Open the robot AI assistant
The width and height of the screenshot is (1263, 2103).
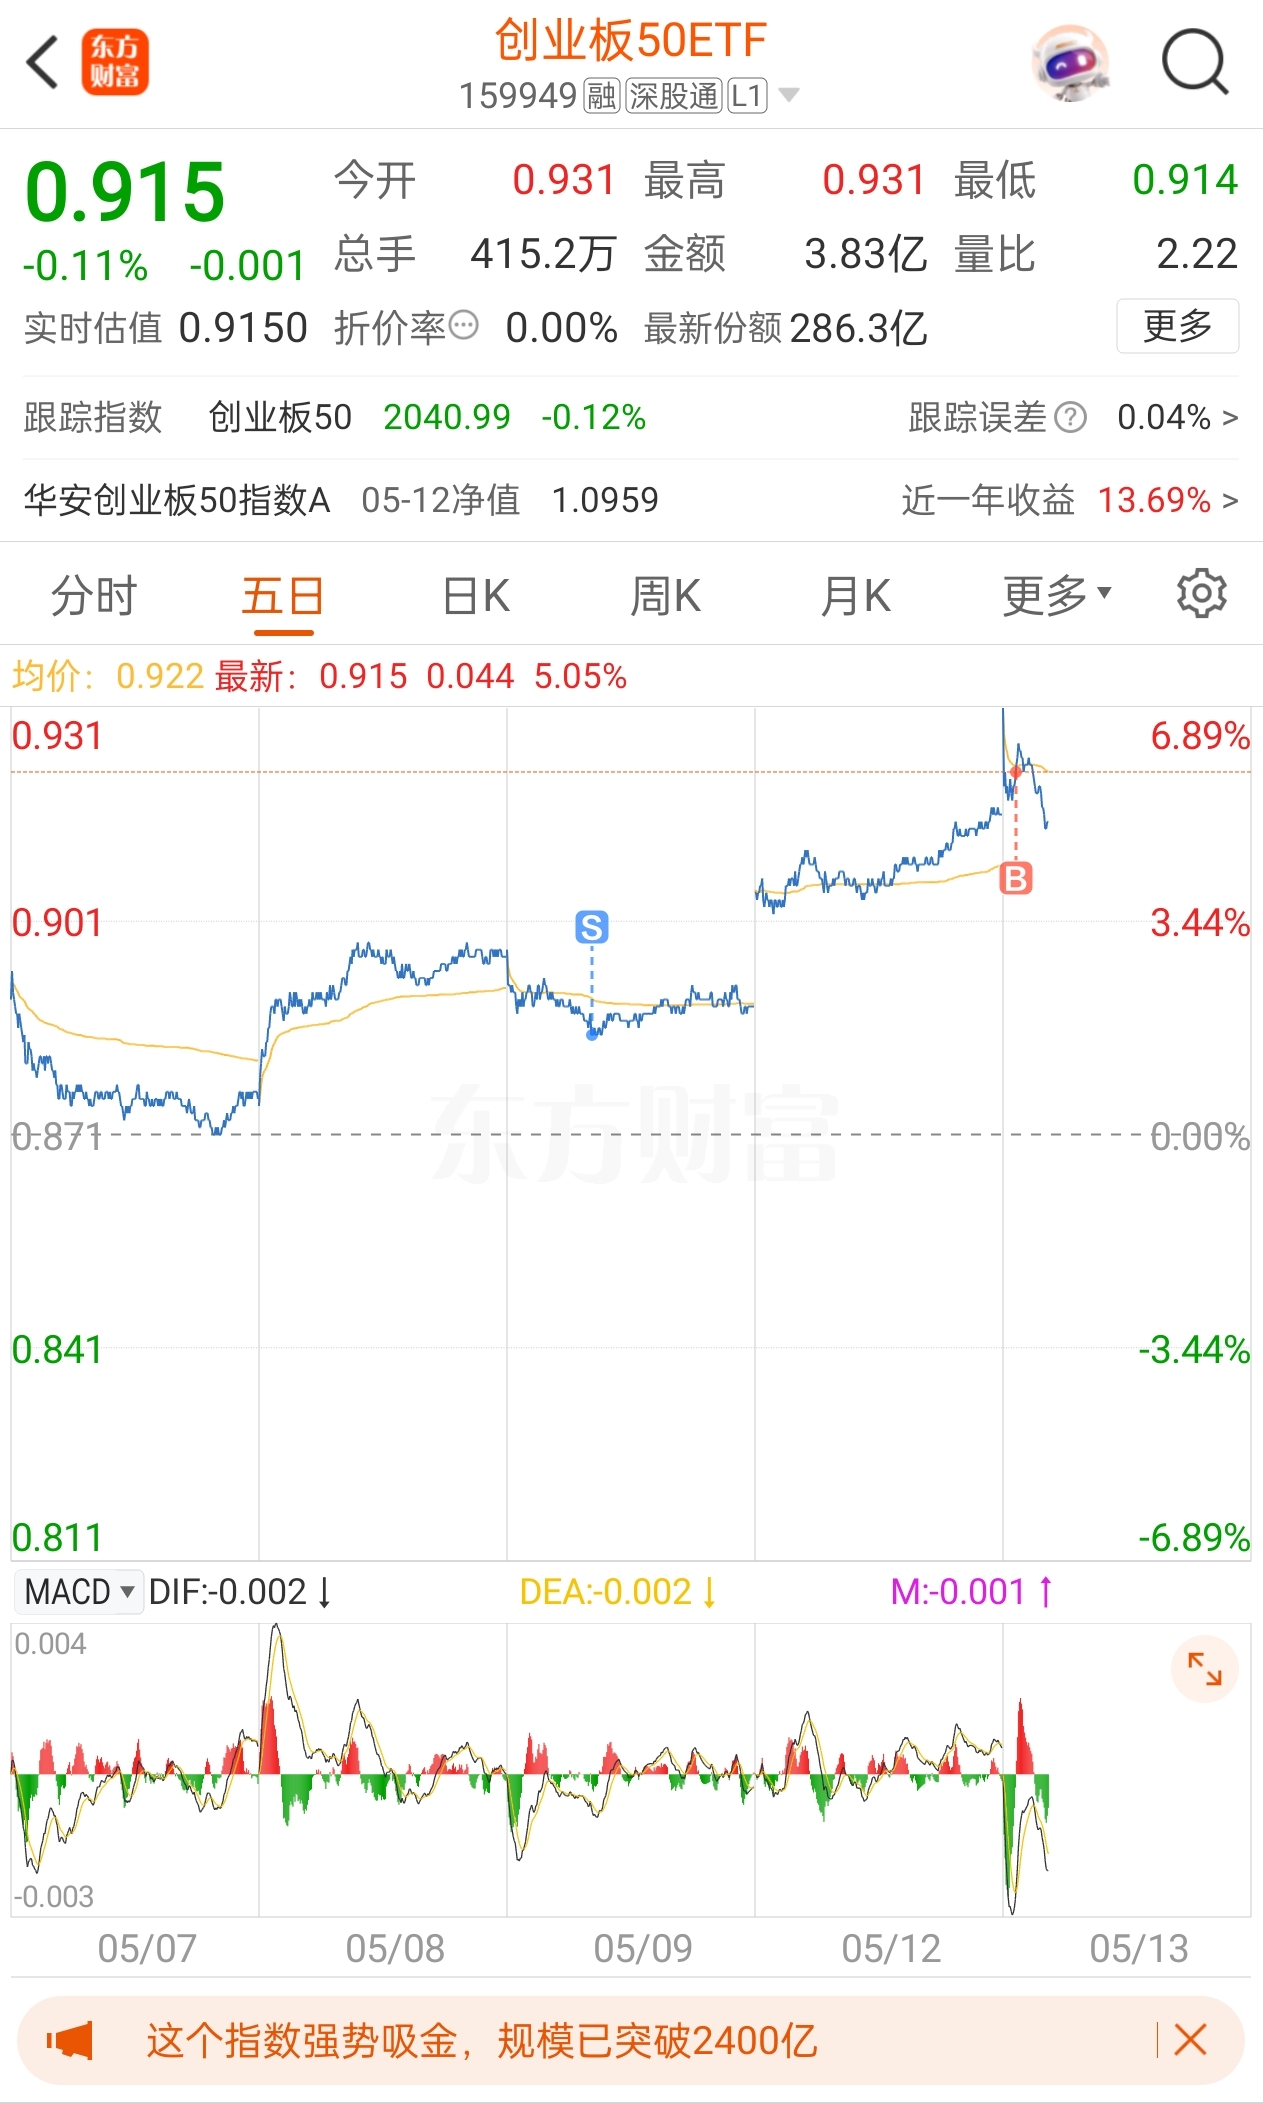tap(1070, 63)
